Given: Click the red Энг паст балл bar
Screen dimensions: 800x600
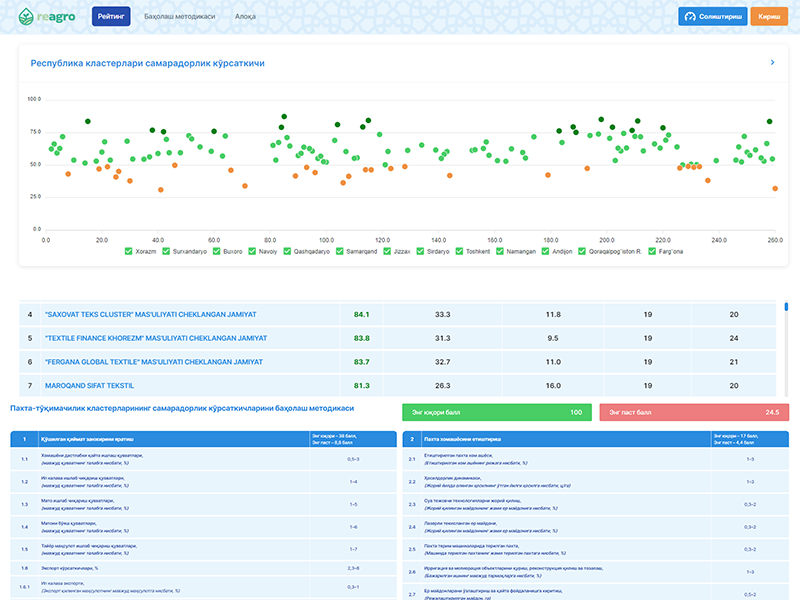Looking at the screenshot, I should pos(693,412).
